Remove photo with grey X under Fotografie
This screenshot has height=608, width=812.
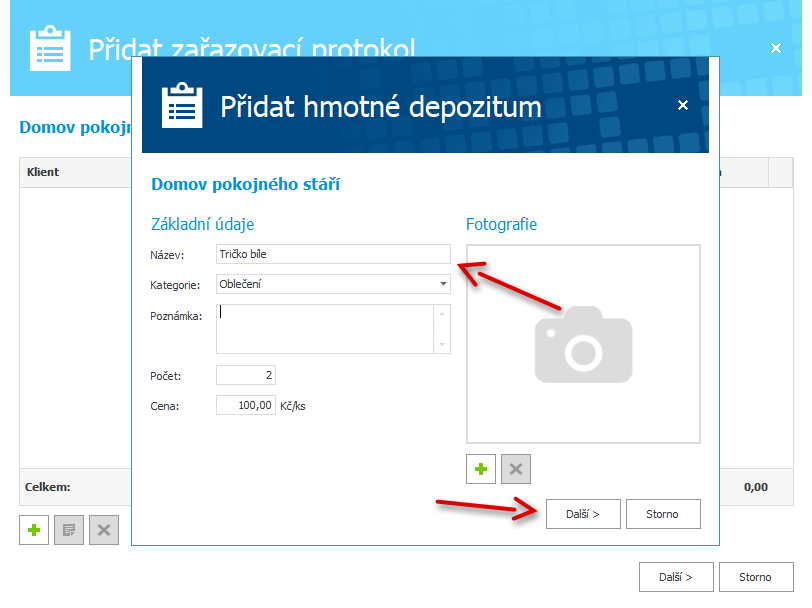[x=516, y=469]
